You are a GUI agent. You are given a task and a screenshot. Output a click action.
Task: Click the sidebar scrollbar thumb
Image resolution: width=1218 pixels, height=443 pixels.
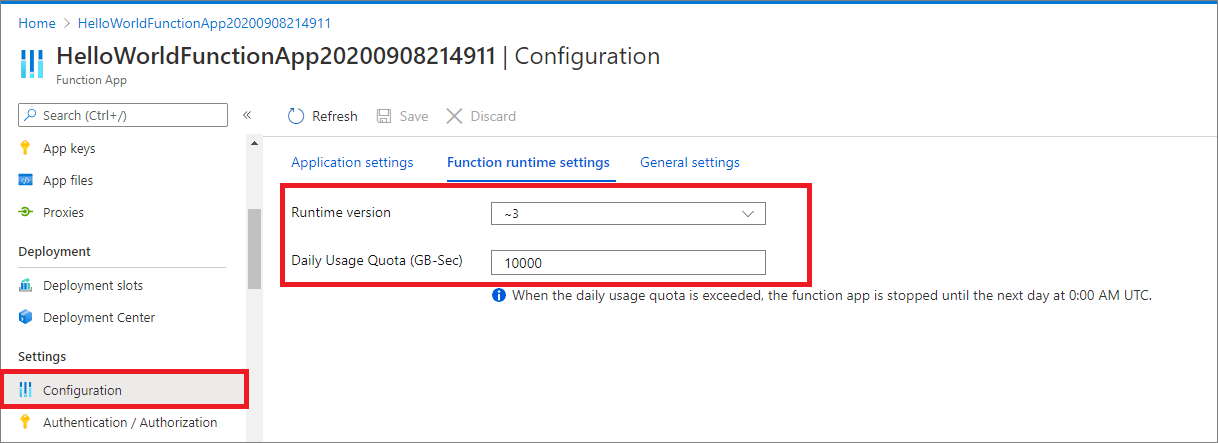click(254, 248)
